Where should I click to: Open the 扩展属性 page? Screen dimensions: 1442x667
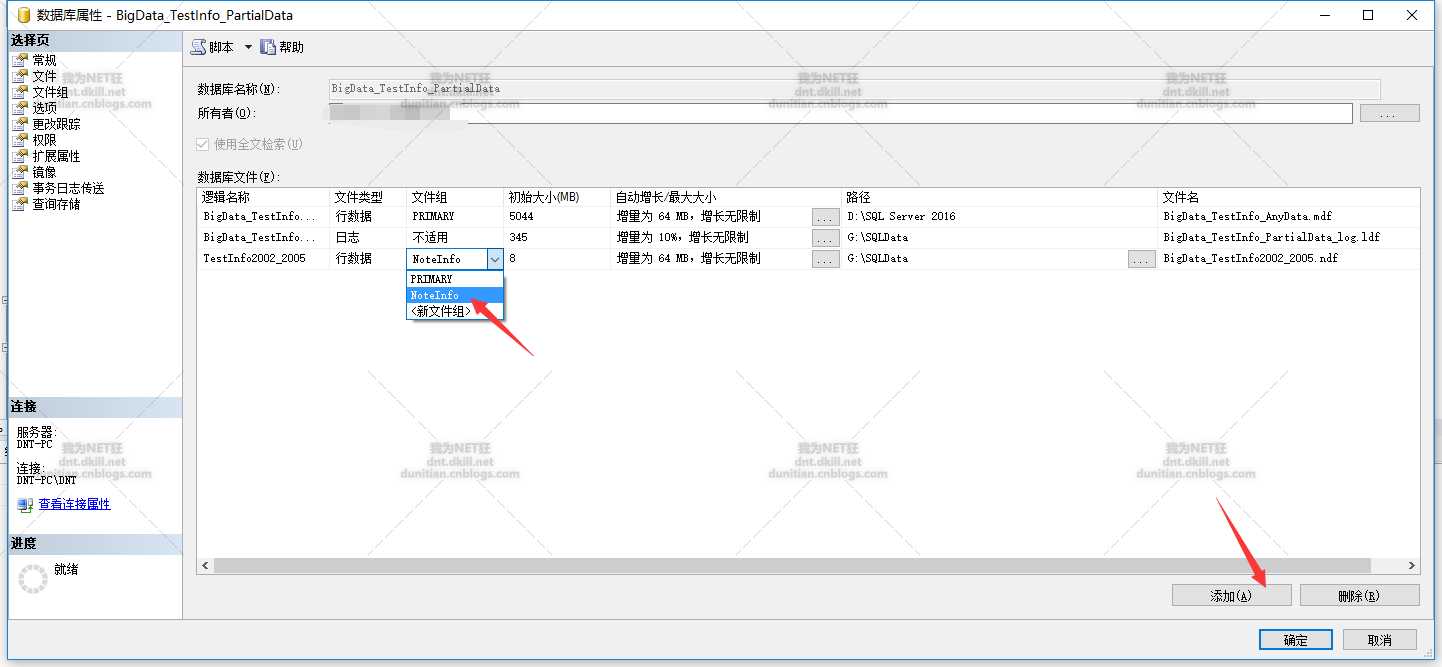coord(56,156)
